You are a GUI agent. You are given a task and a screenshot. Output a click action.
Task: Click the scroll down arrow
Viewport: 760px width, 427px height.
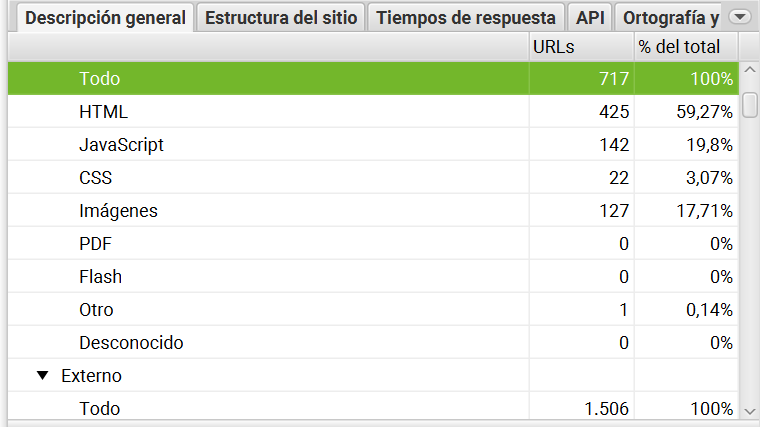pyautogui.click(x=750, y=410)
